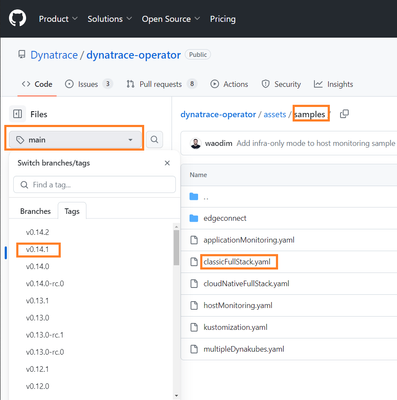Click the file icon beside applicationMonitoring.yaml
397x400 pixels.
[x=194, y=240]
